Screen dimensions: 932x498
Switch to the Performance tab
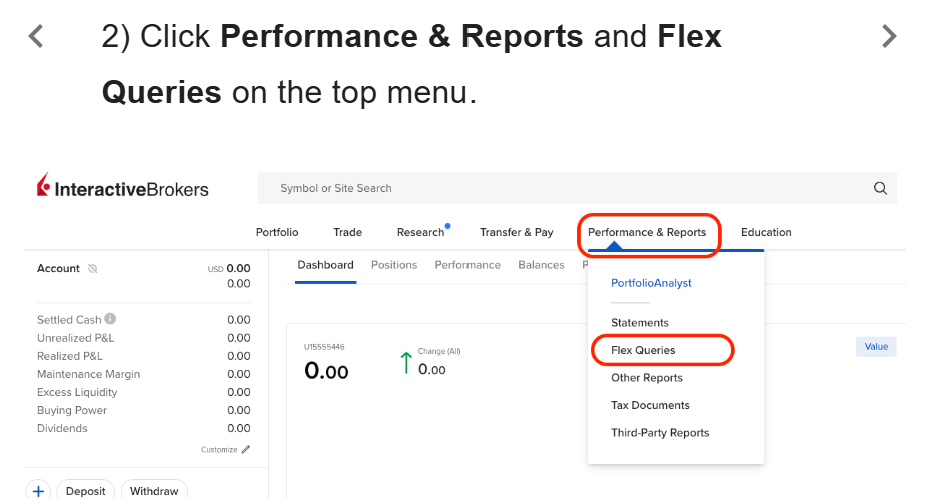(x=468, y=265)
